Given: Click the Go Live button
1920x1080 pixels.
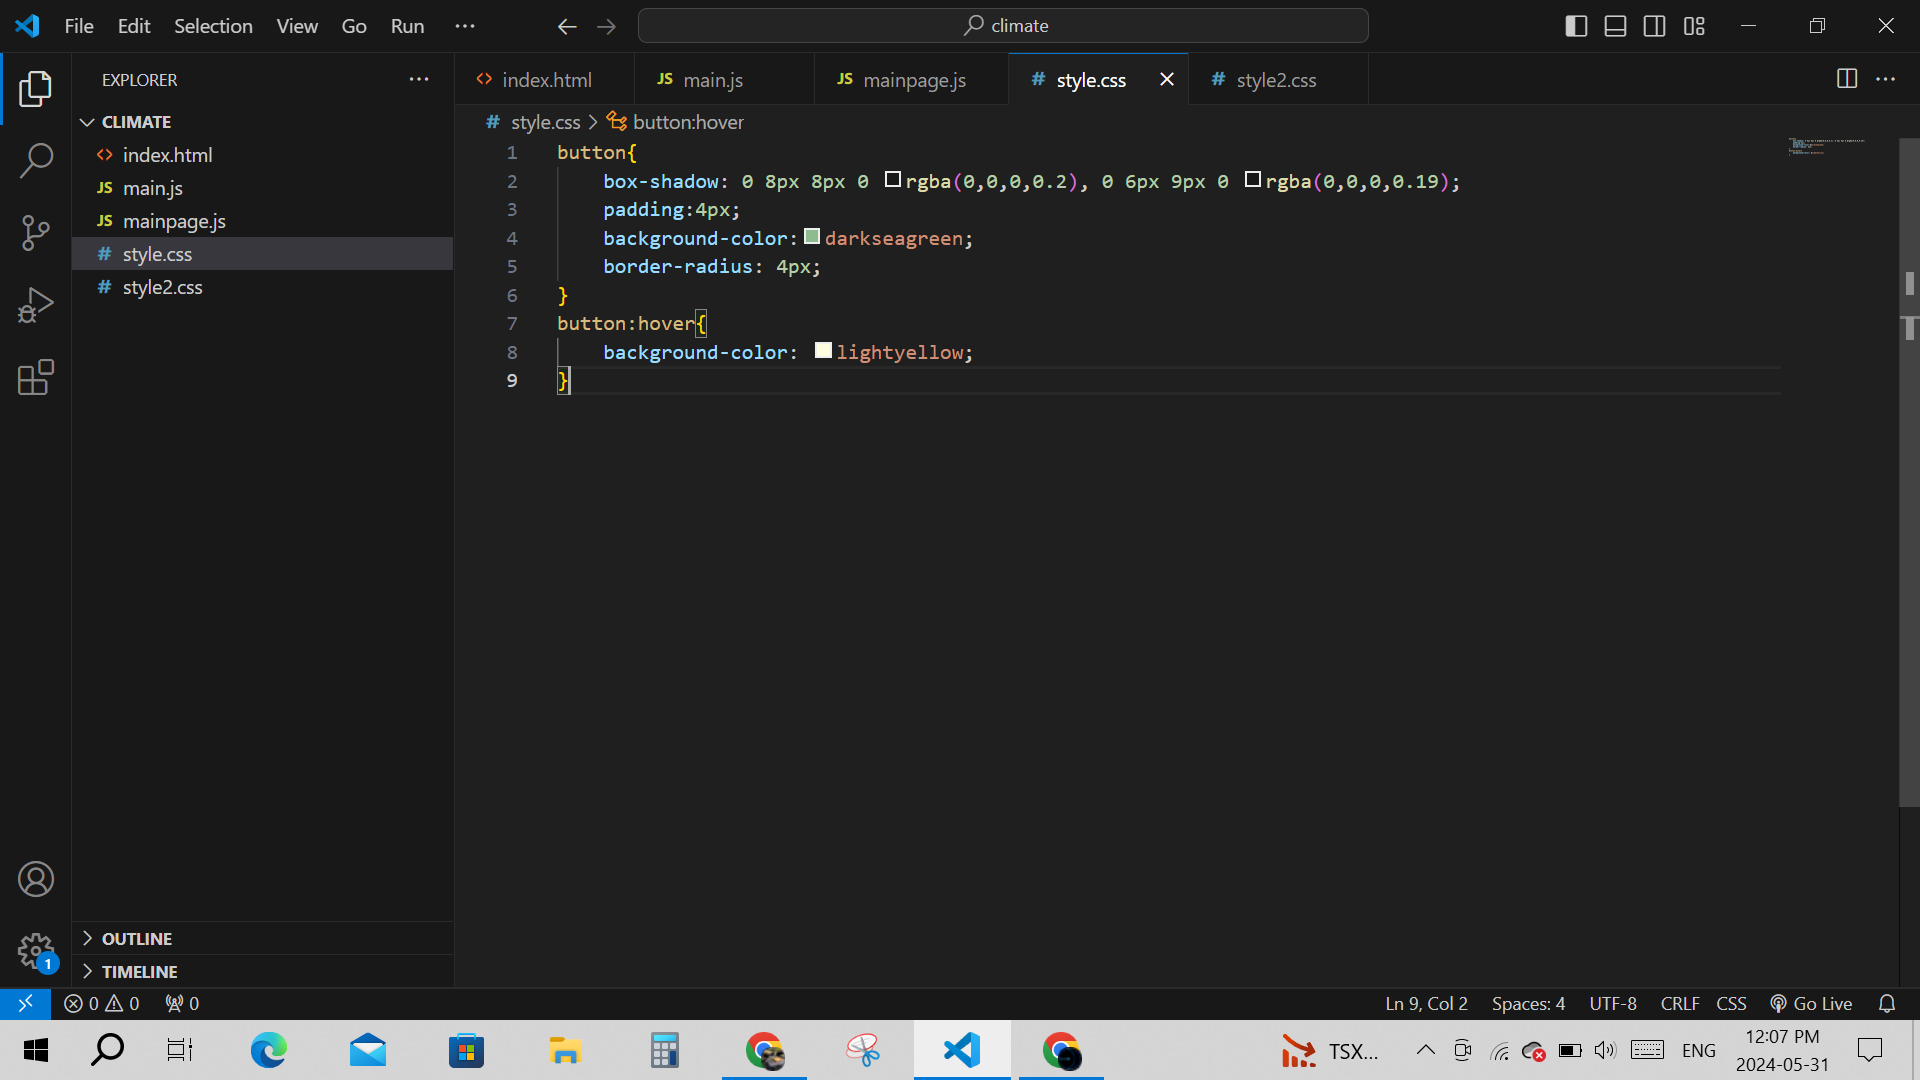Looking at the screenshot, I should tap(1811, 1003).
